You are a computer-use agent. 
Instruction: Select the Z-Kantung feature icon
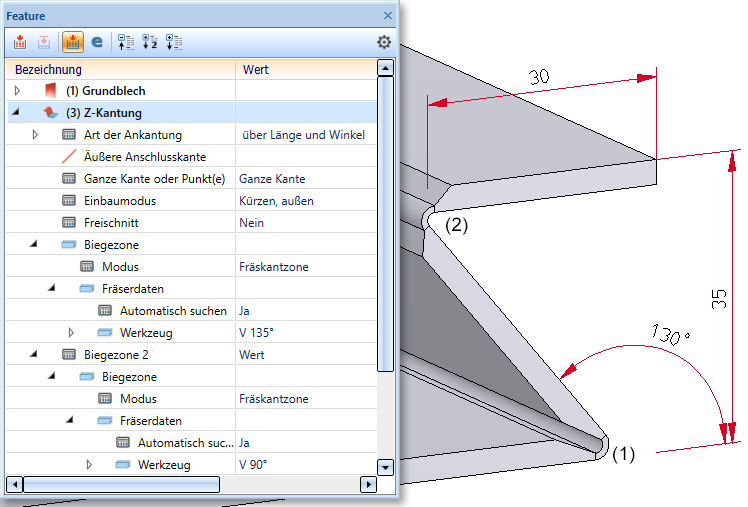[50, 113]
